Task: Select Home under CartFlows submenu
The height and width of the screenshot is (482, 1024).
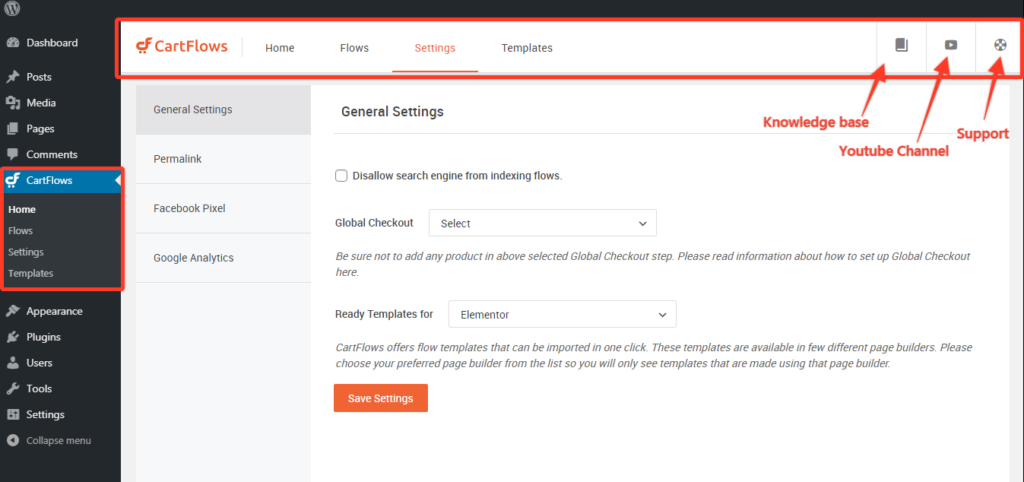Action: pyautogui.click(x=22, y=210)
